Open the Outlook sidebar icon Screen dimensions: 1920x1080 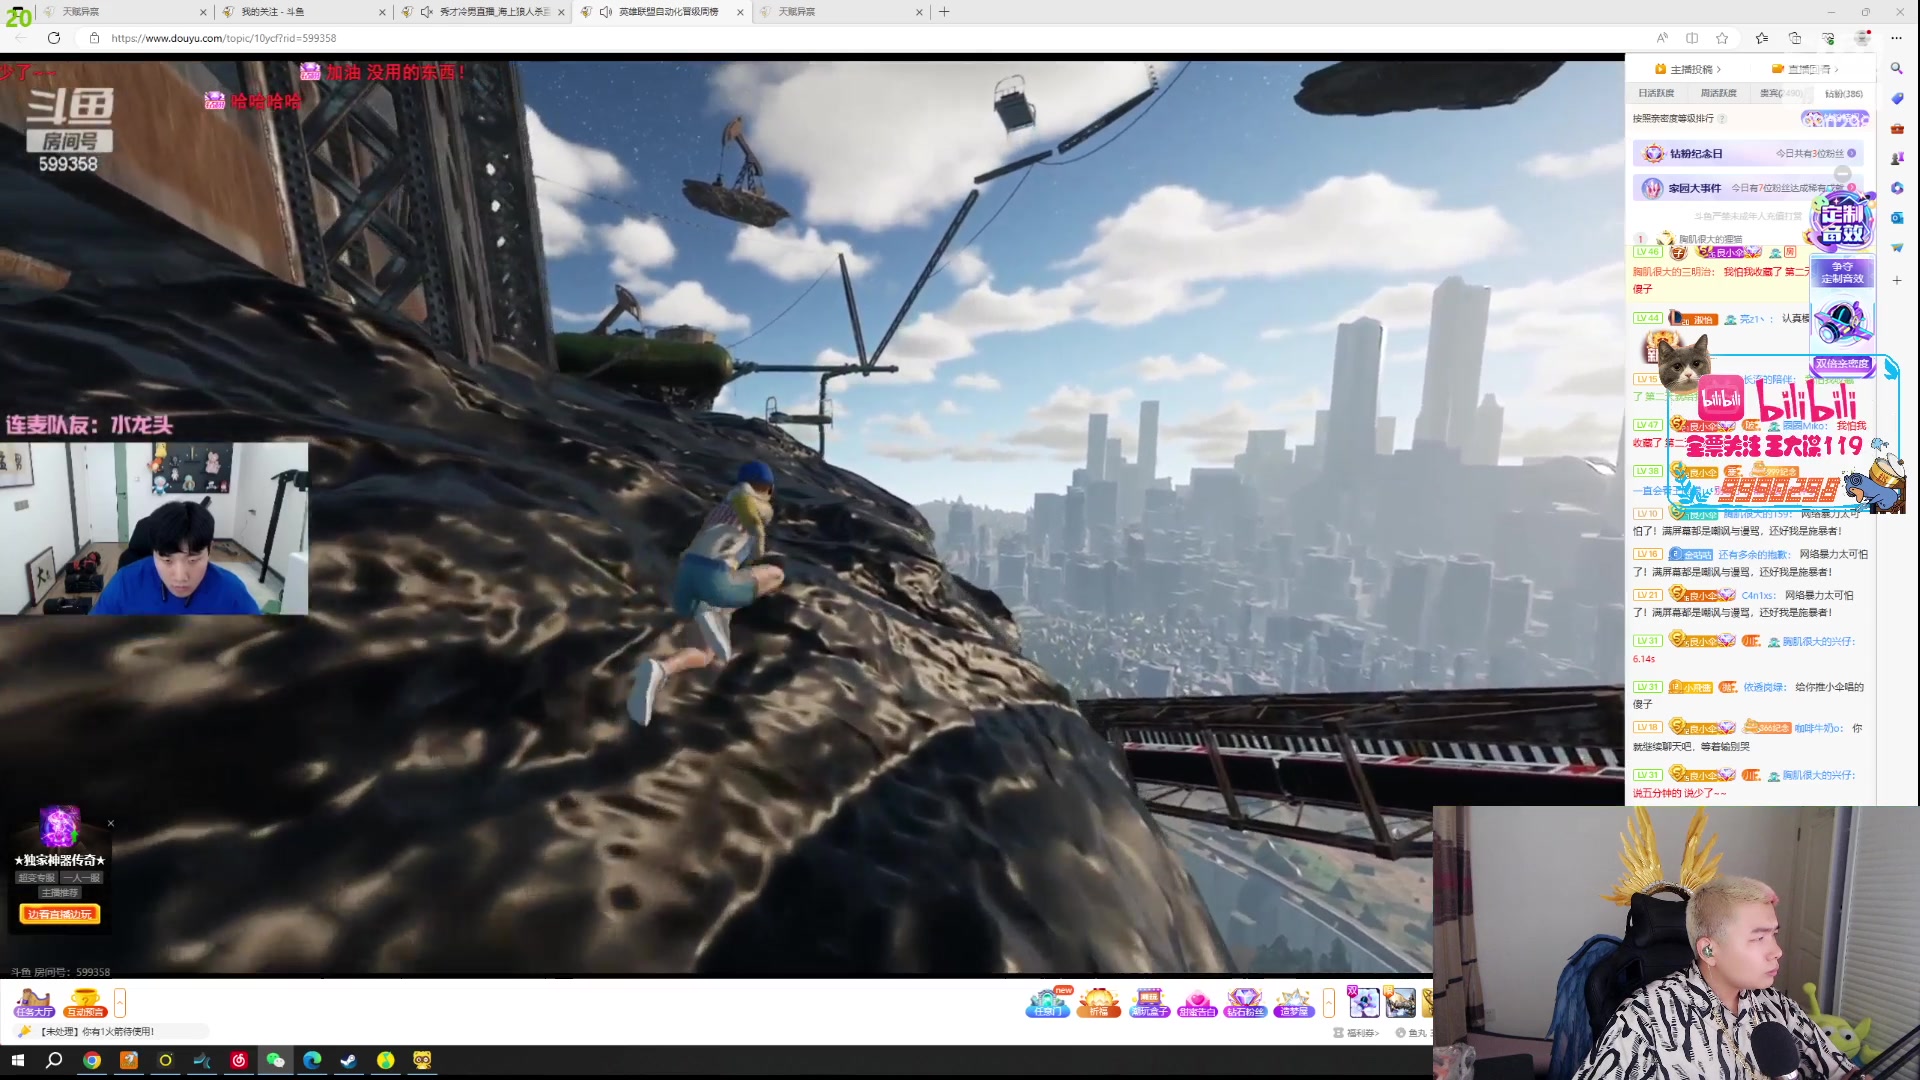(1896, 218)
